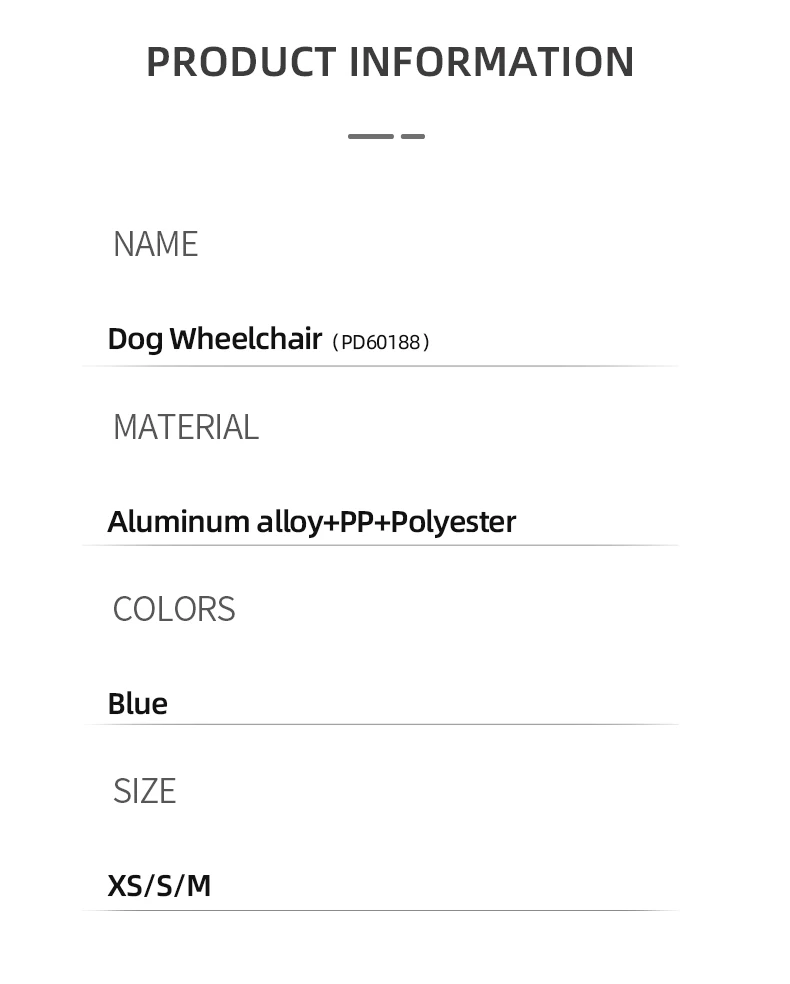This screenshot has height=984, width=790.
Task: Click the M size text
Action: pos(199,886)
